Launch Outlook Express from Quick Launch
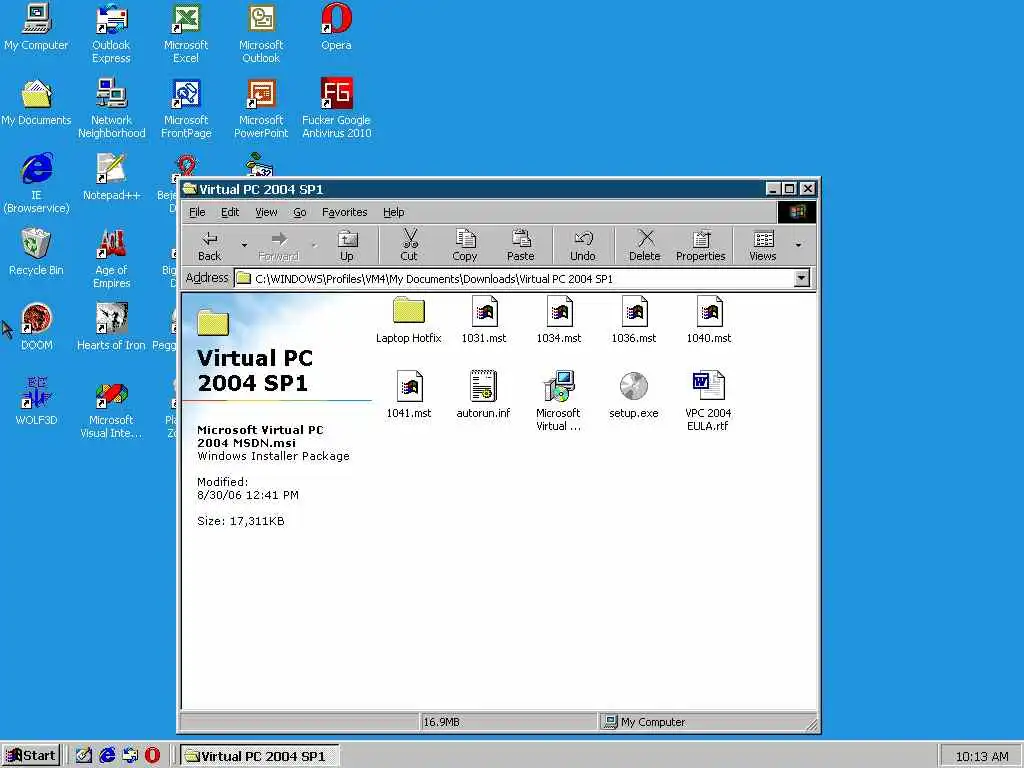This screenshot has height=768, width=1024. click(x=130, y=756)
